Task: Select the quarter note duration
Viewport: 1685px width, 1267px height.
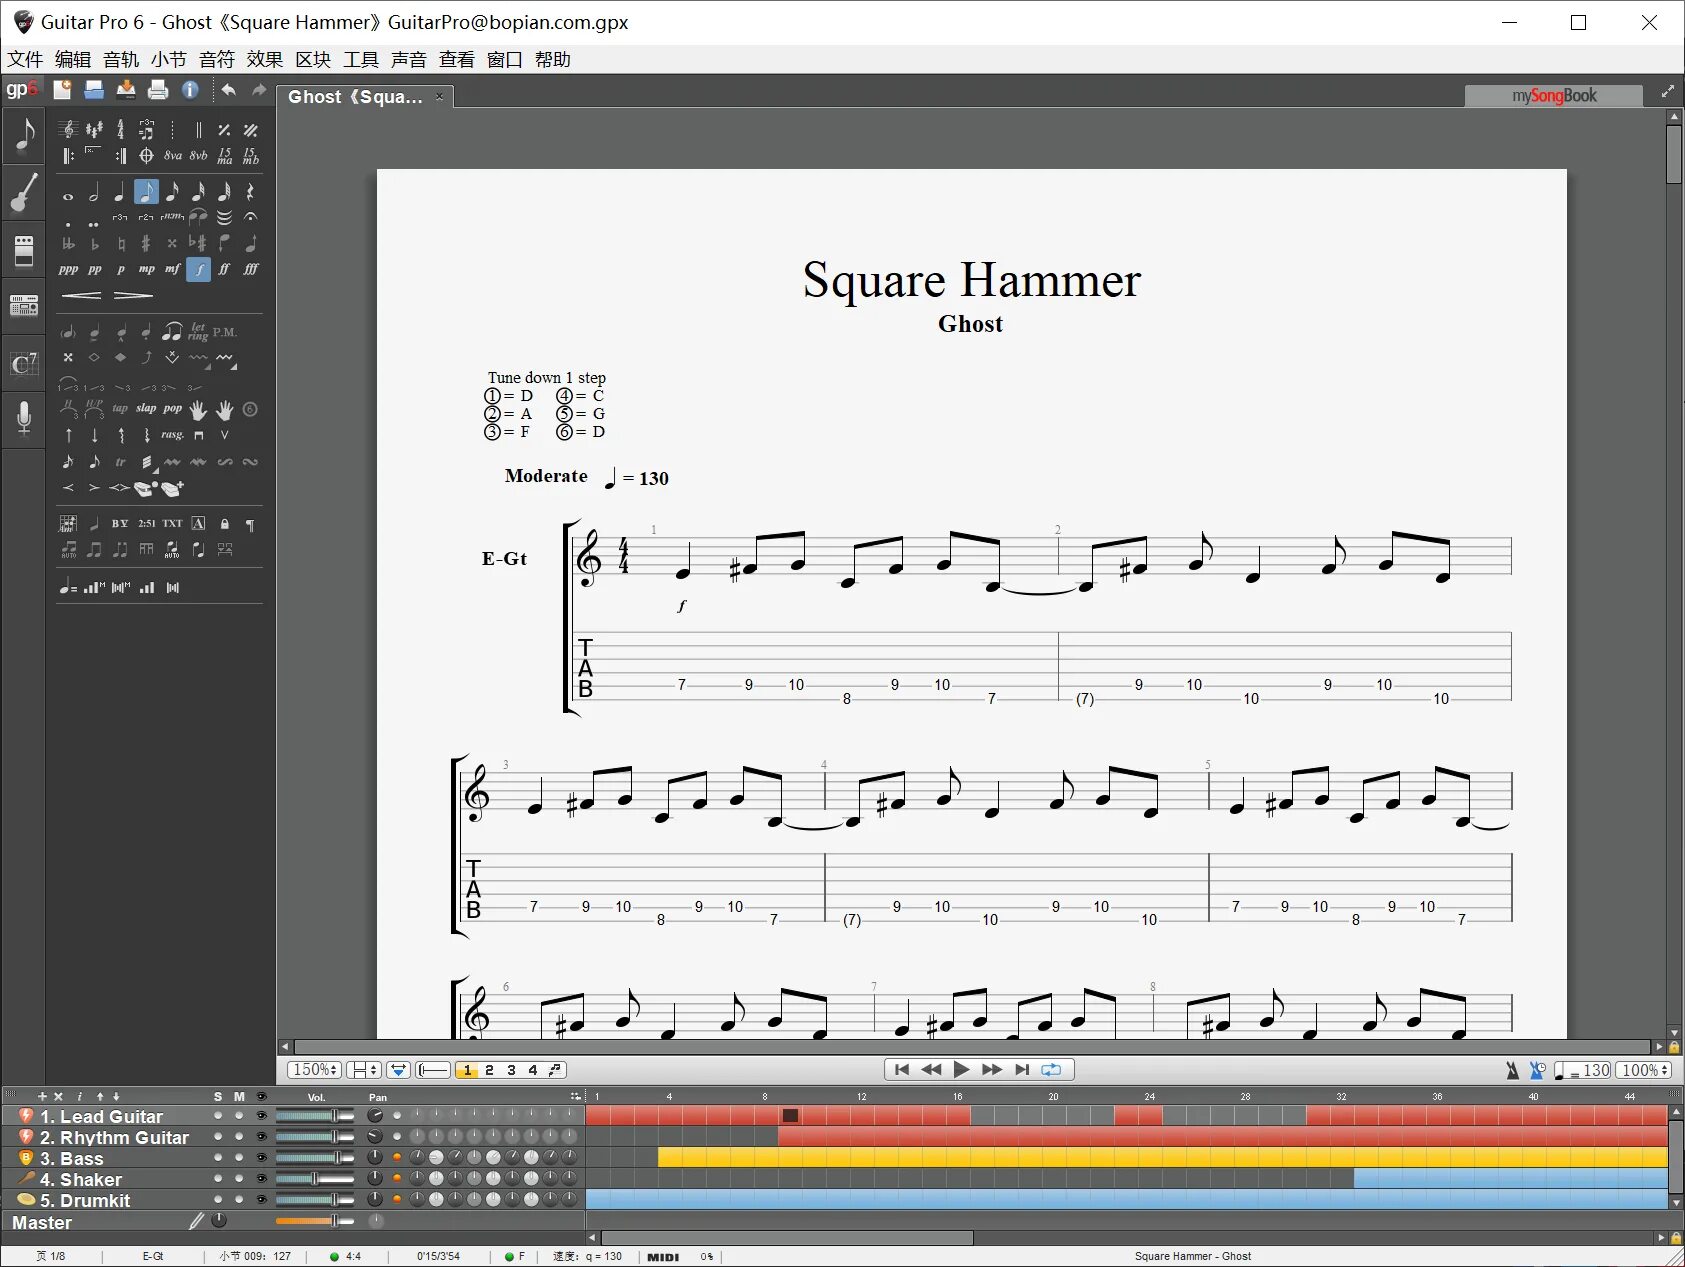Action: pyautogui.click(x=120, y=192)
